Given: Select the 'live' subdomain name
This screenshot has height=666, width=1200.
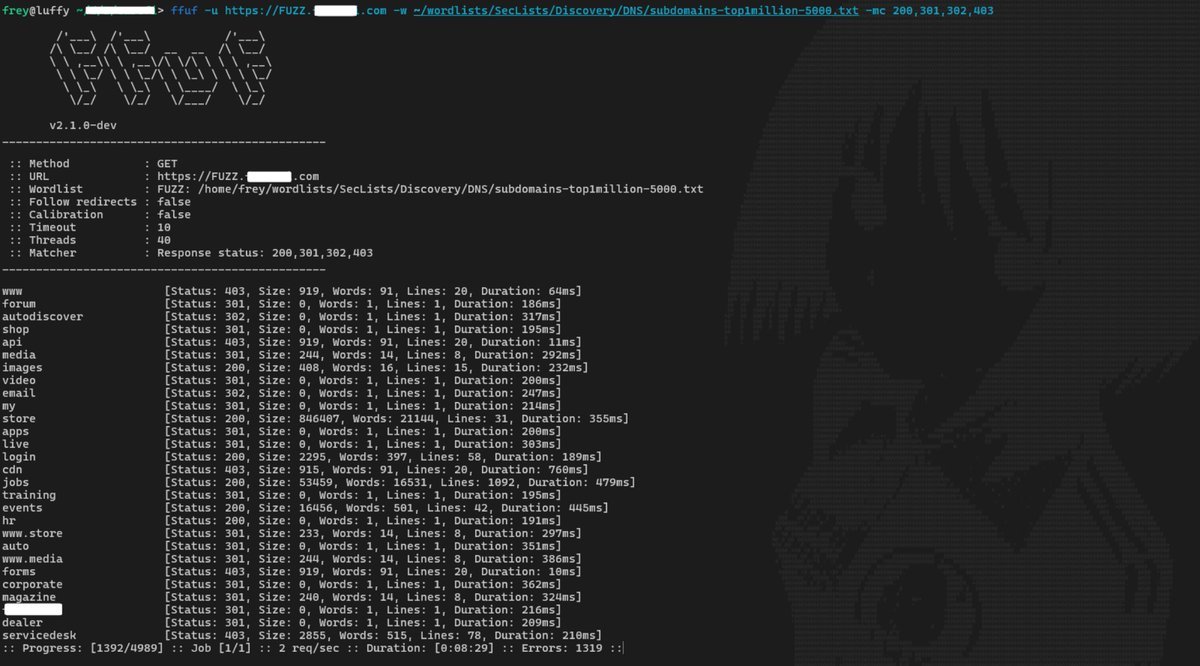Looking at the screenshot, I should click(15, 444).
